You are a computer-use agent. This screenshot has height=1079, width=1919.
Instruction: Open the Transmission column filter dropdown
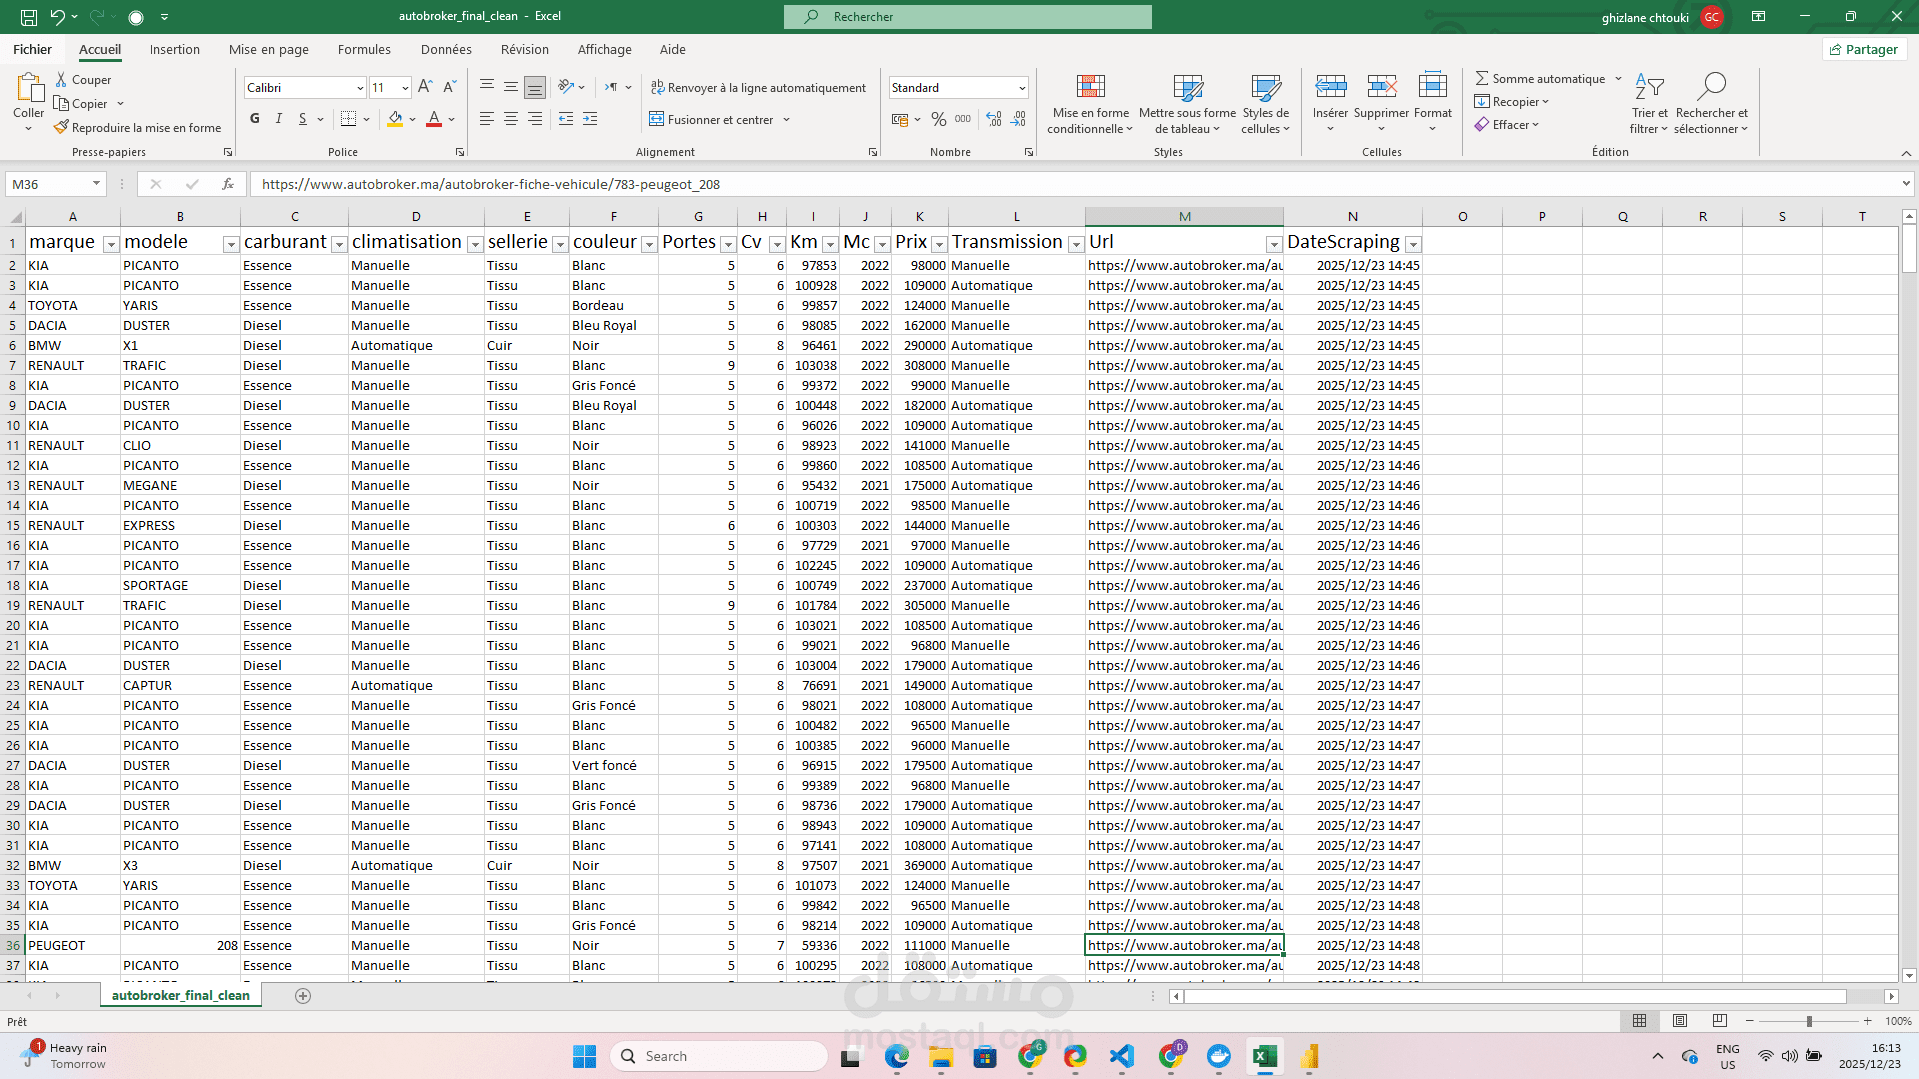[1076, 244]
